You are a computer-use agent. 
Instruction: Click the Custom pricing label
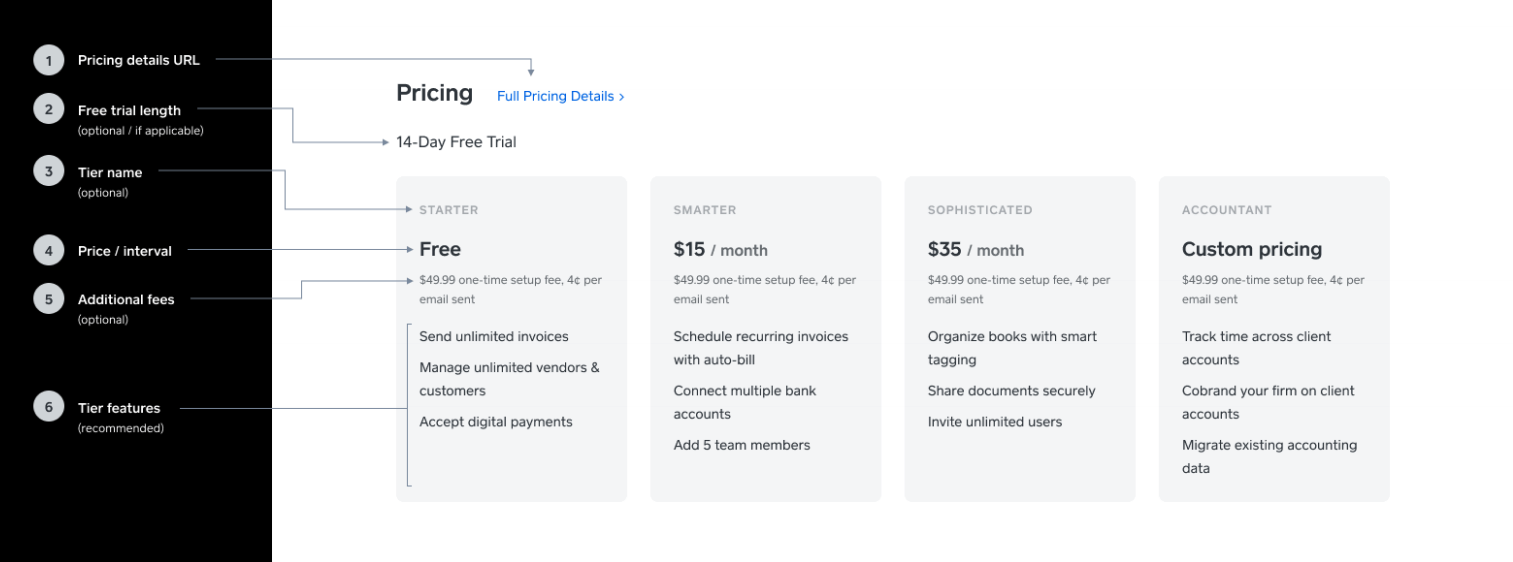1251,250
